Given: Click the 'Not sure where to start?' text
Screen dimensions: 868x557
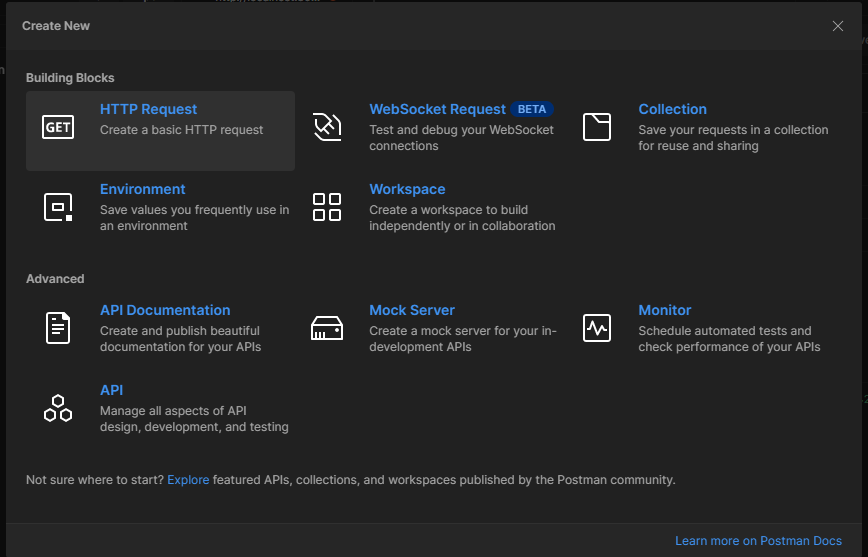Looking at the screenshot, I should click(95, 480).
